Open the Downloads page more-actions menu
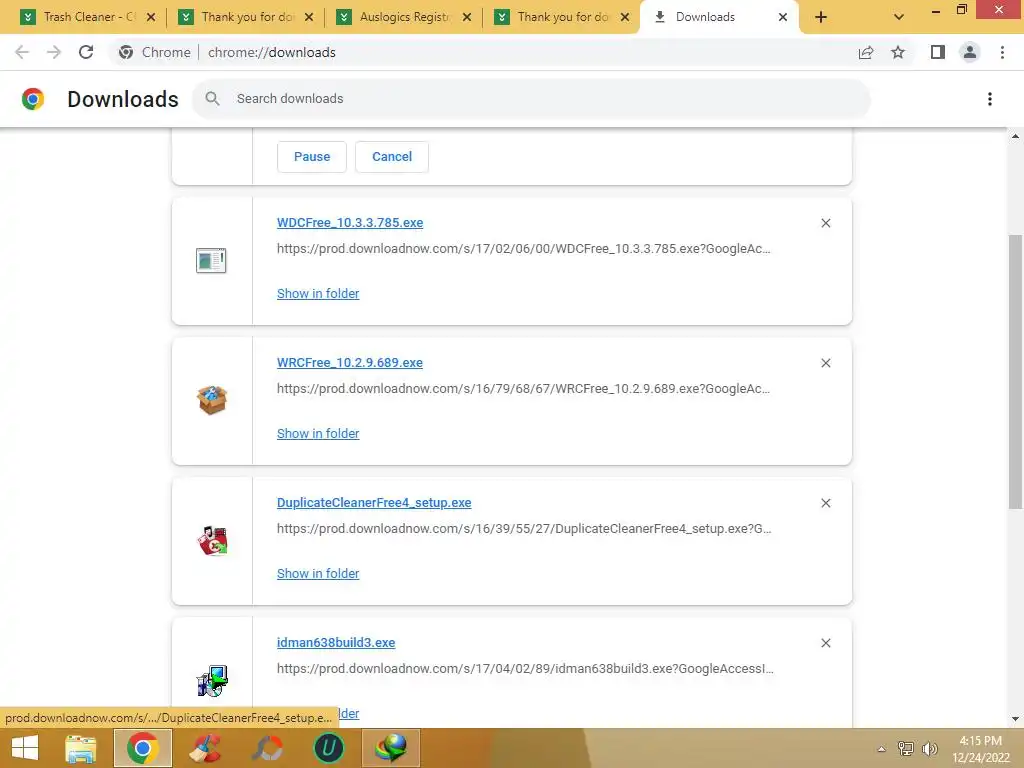 coord(989,99)
